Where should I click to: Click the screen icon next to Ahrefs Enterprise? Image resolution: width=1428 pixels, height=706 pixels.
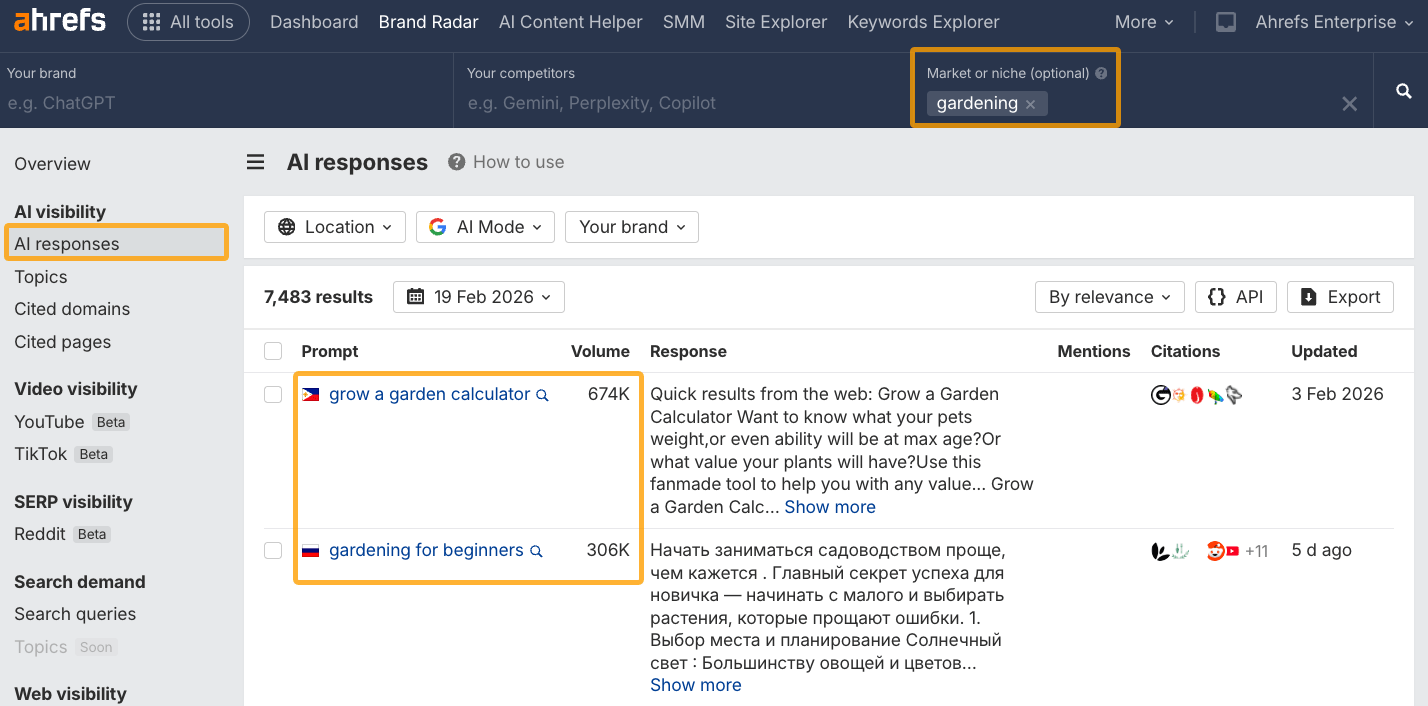click(x=1225, y=22)
